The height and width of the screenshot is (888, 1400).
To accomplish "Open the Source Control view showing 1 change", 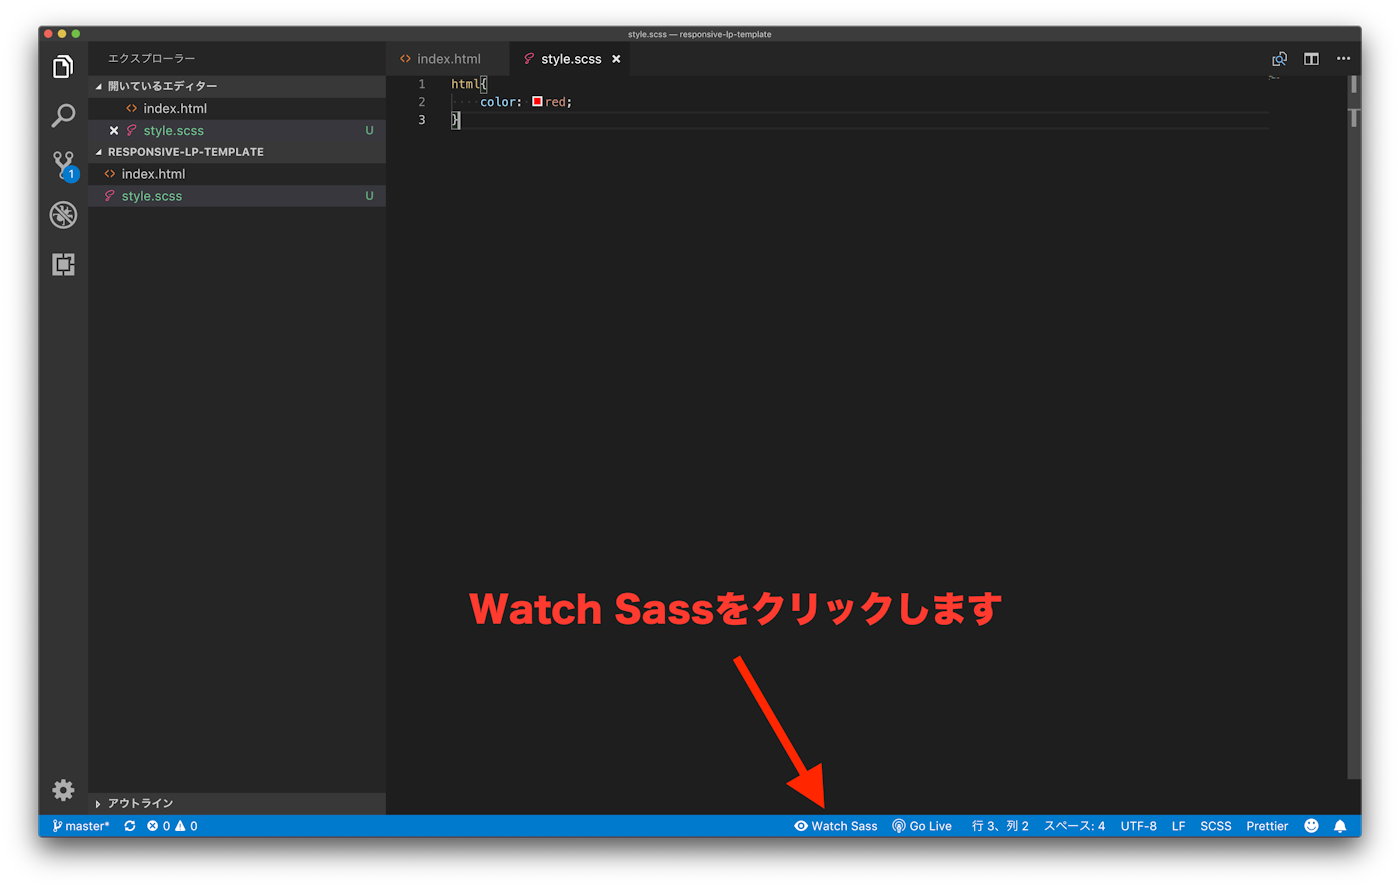I will pyautogui.click(x=63, y=164).
